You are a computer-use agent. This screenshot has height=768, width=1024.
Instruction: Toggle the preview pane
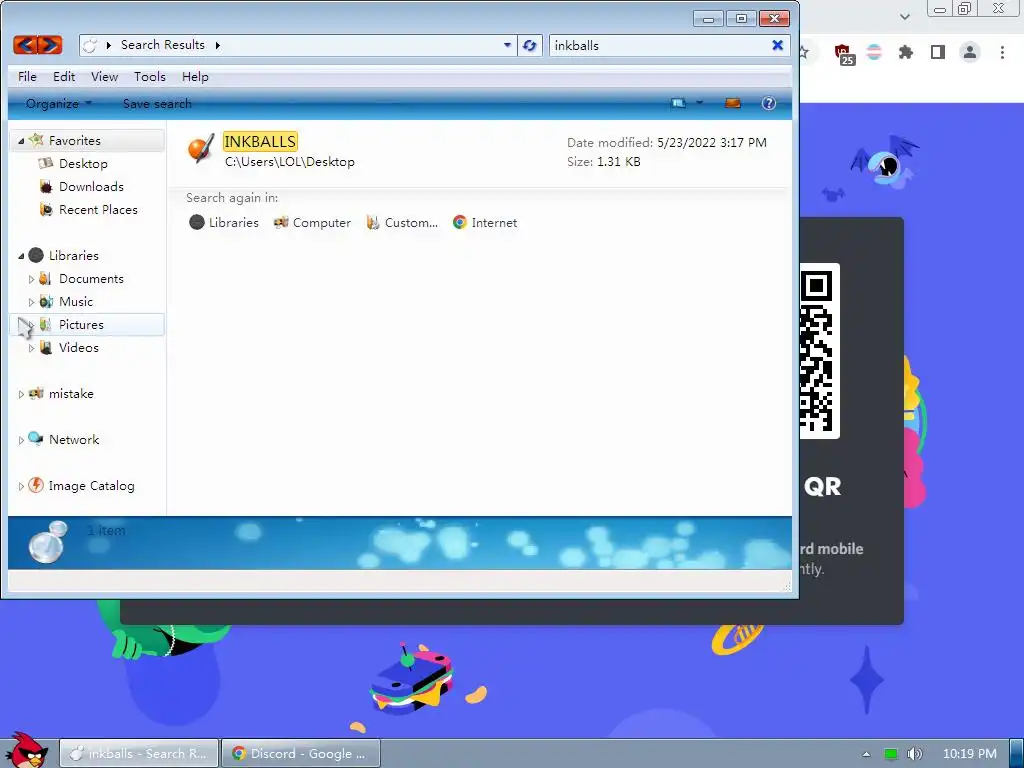733,103
